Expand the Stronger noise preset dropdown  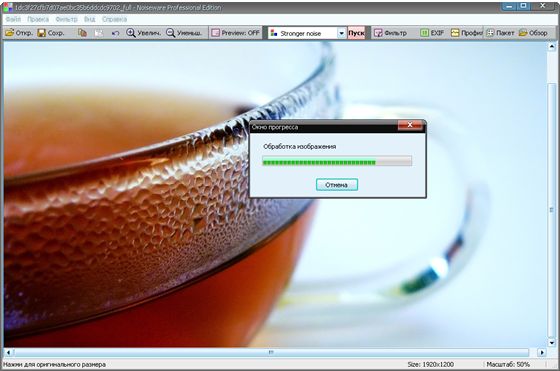coord(341,33)
